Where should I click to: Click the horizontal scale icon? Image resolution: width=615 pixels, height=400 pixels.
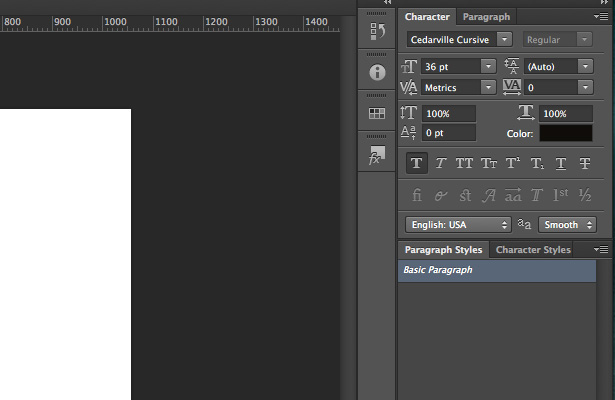click(x=526, y=113)
